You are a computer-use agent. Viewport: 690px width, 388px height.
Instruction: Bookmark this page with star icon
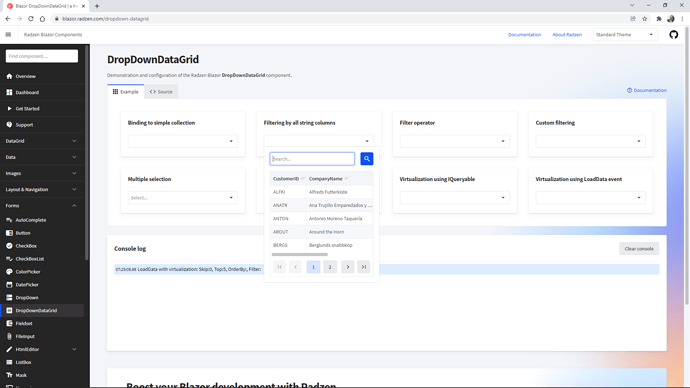click(x=645, y=18)
